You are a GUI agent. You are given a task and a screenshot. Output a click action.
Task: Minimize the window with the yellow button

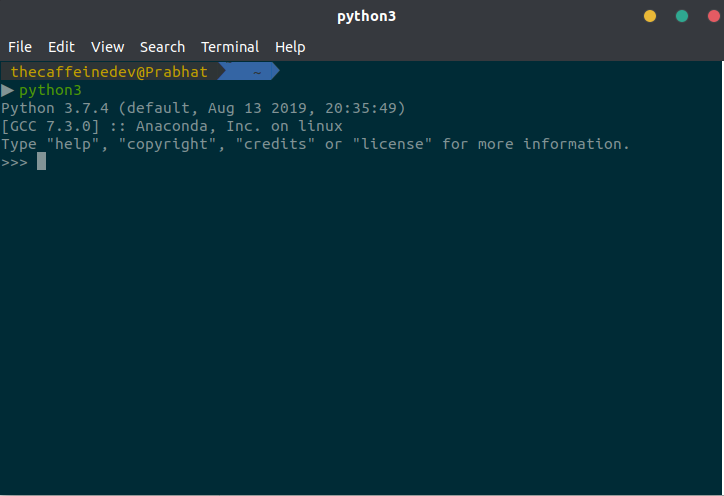click(x=650, y=16)
